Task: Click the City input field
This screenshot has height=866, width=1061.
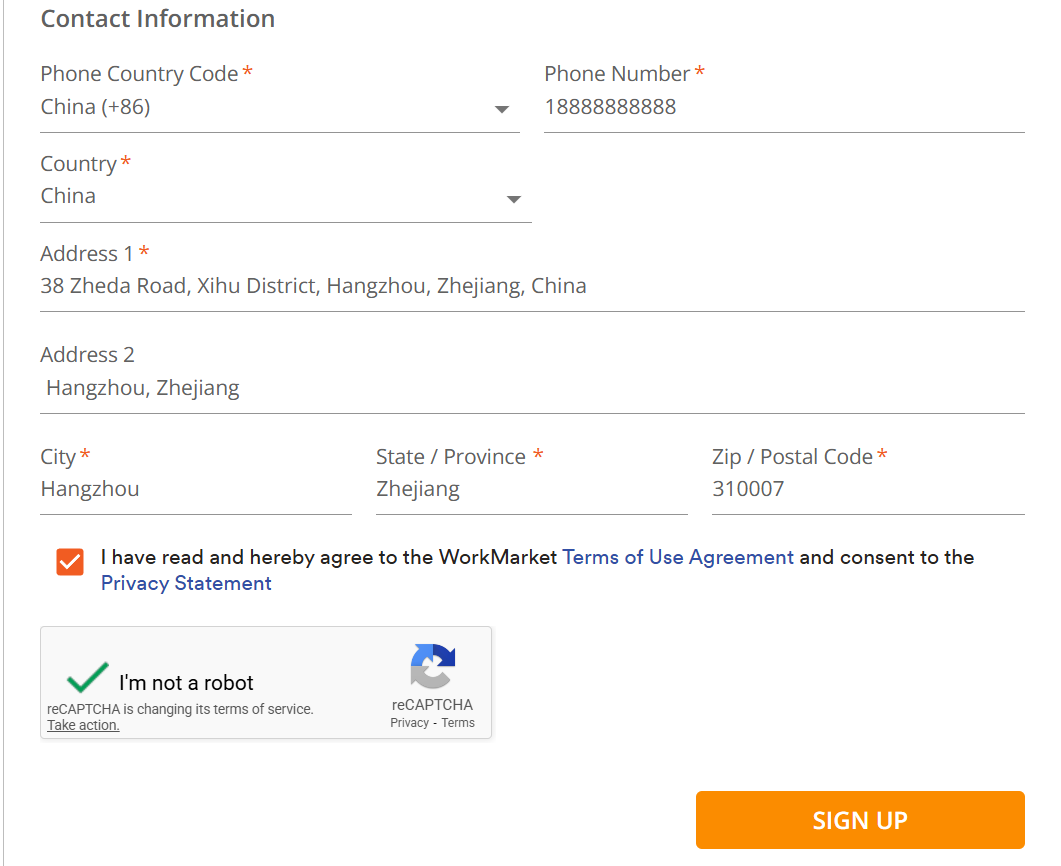Action: pos(196,489)
